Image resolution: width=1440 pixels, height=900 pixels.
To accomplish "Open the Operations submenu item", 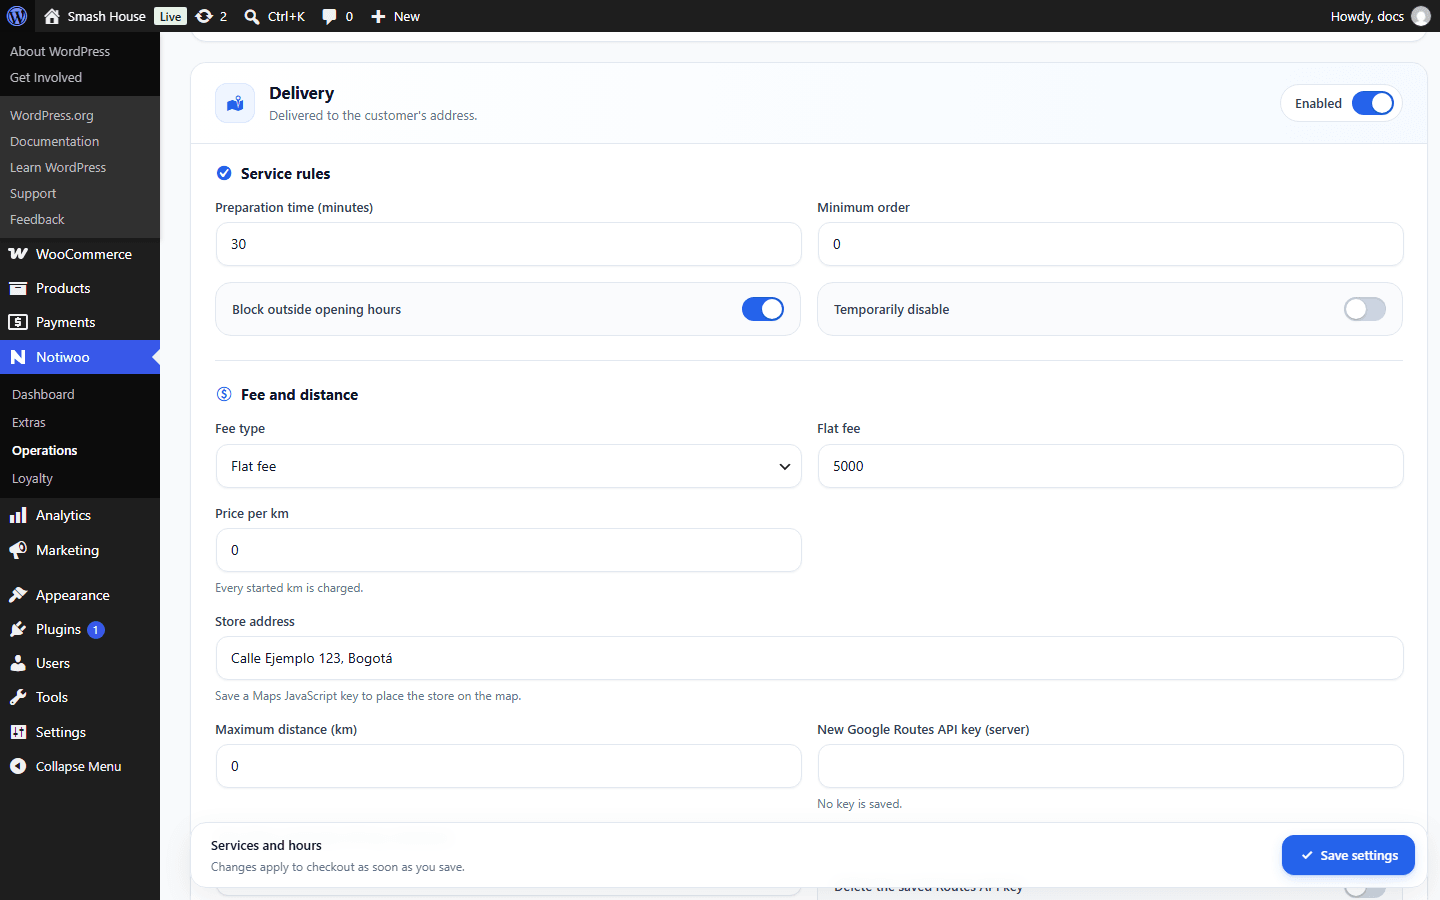I will (45, 451).
